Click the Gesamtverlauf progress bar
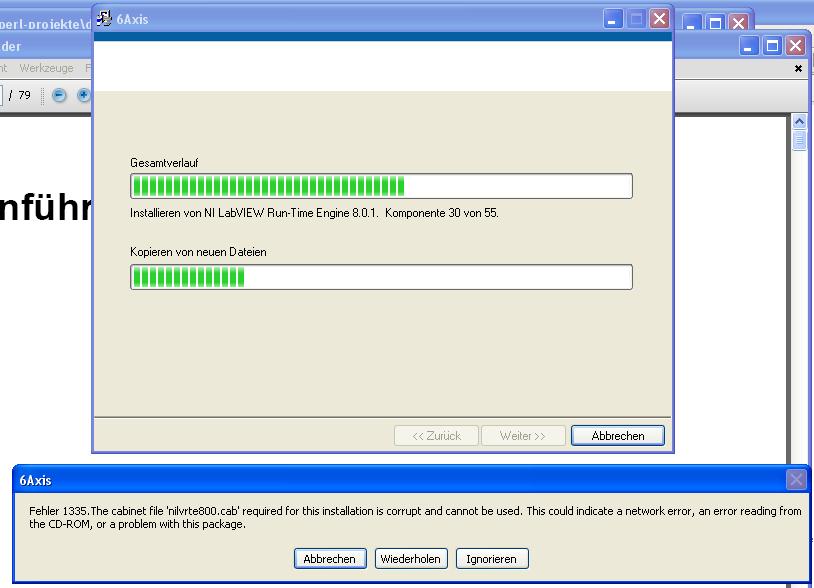814x588 pixels. (382, 186)
